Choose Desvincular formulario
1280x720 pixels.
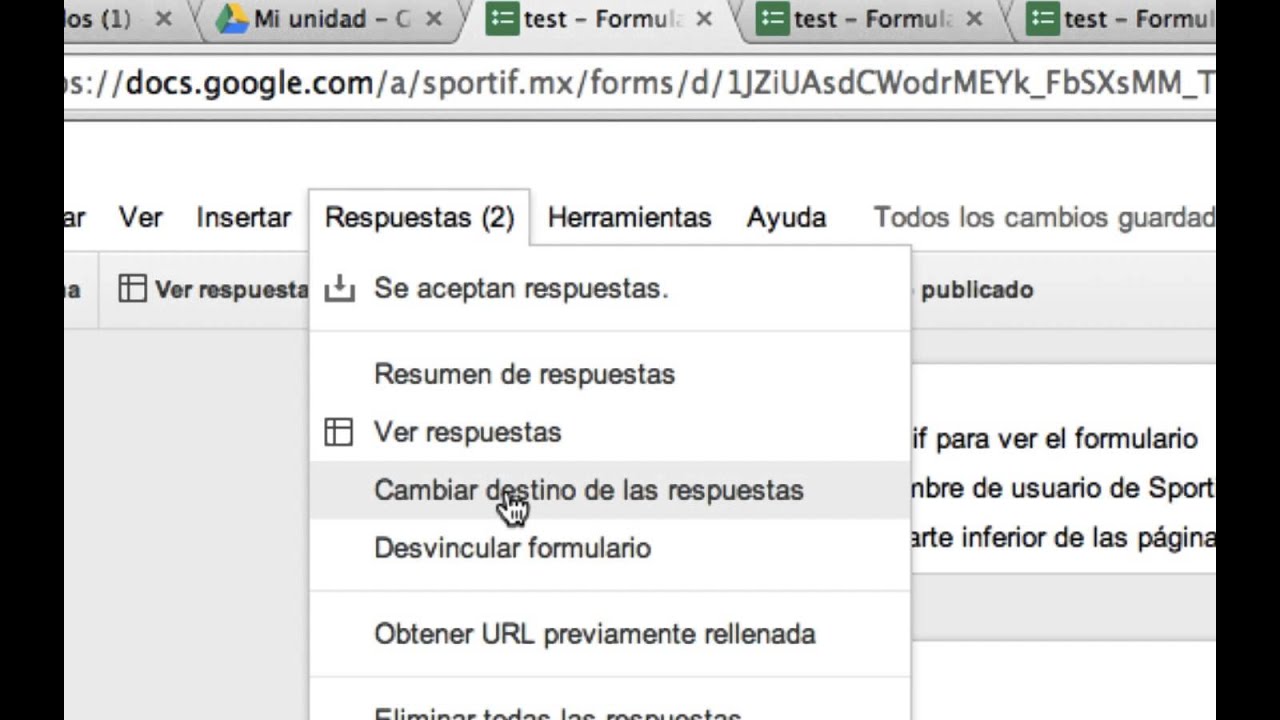(x=610, y=548)
